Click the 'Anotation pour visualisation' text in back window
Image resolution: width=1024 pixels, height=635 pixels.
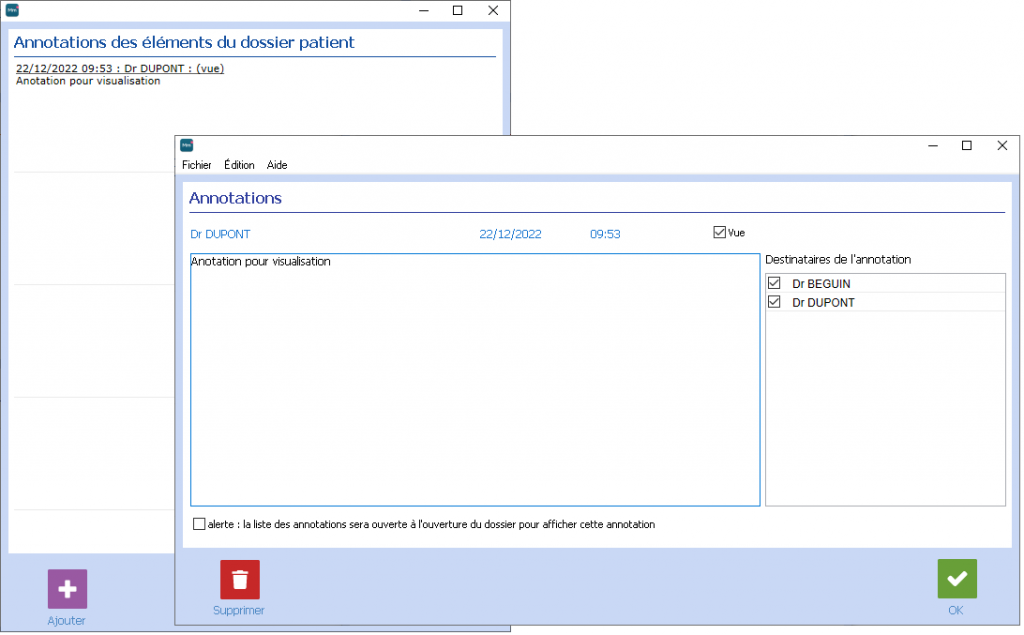88,81
